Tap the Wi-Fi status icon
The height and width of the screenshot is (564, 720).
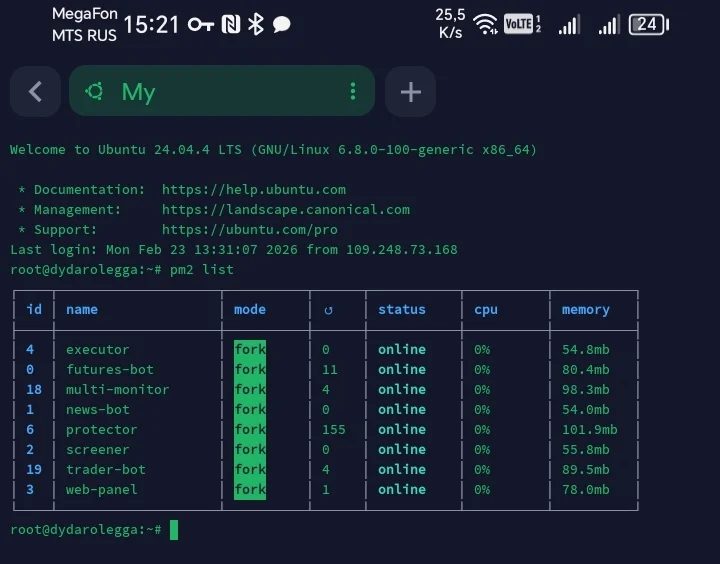click(x=485, y=24)
